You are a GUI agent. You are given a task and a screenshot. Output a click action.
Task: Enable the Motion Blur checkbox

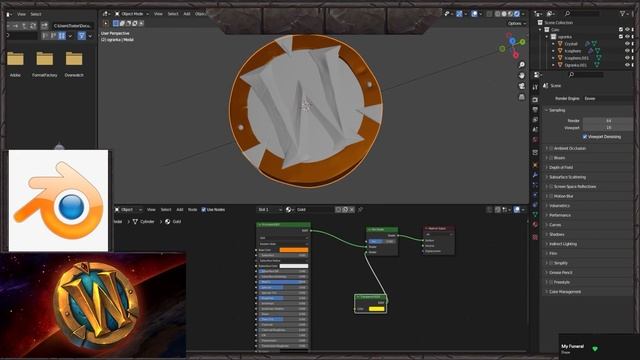point(551,196)
